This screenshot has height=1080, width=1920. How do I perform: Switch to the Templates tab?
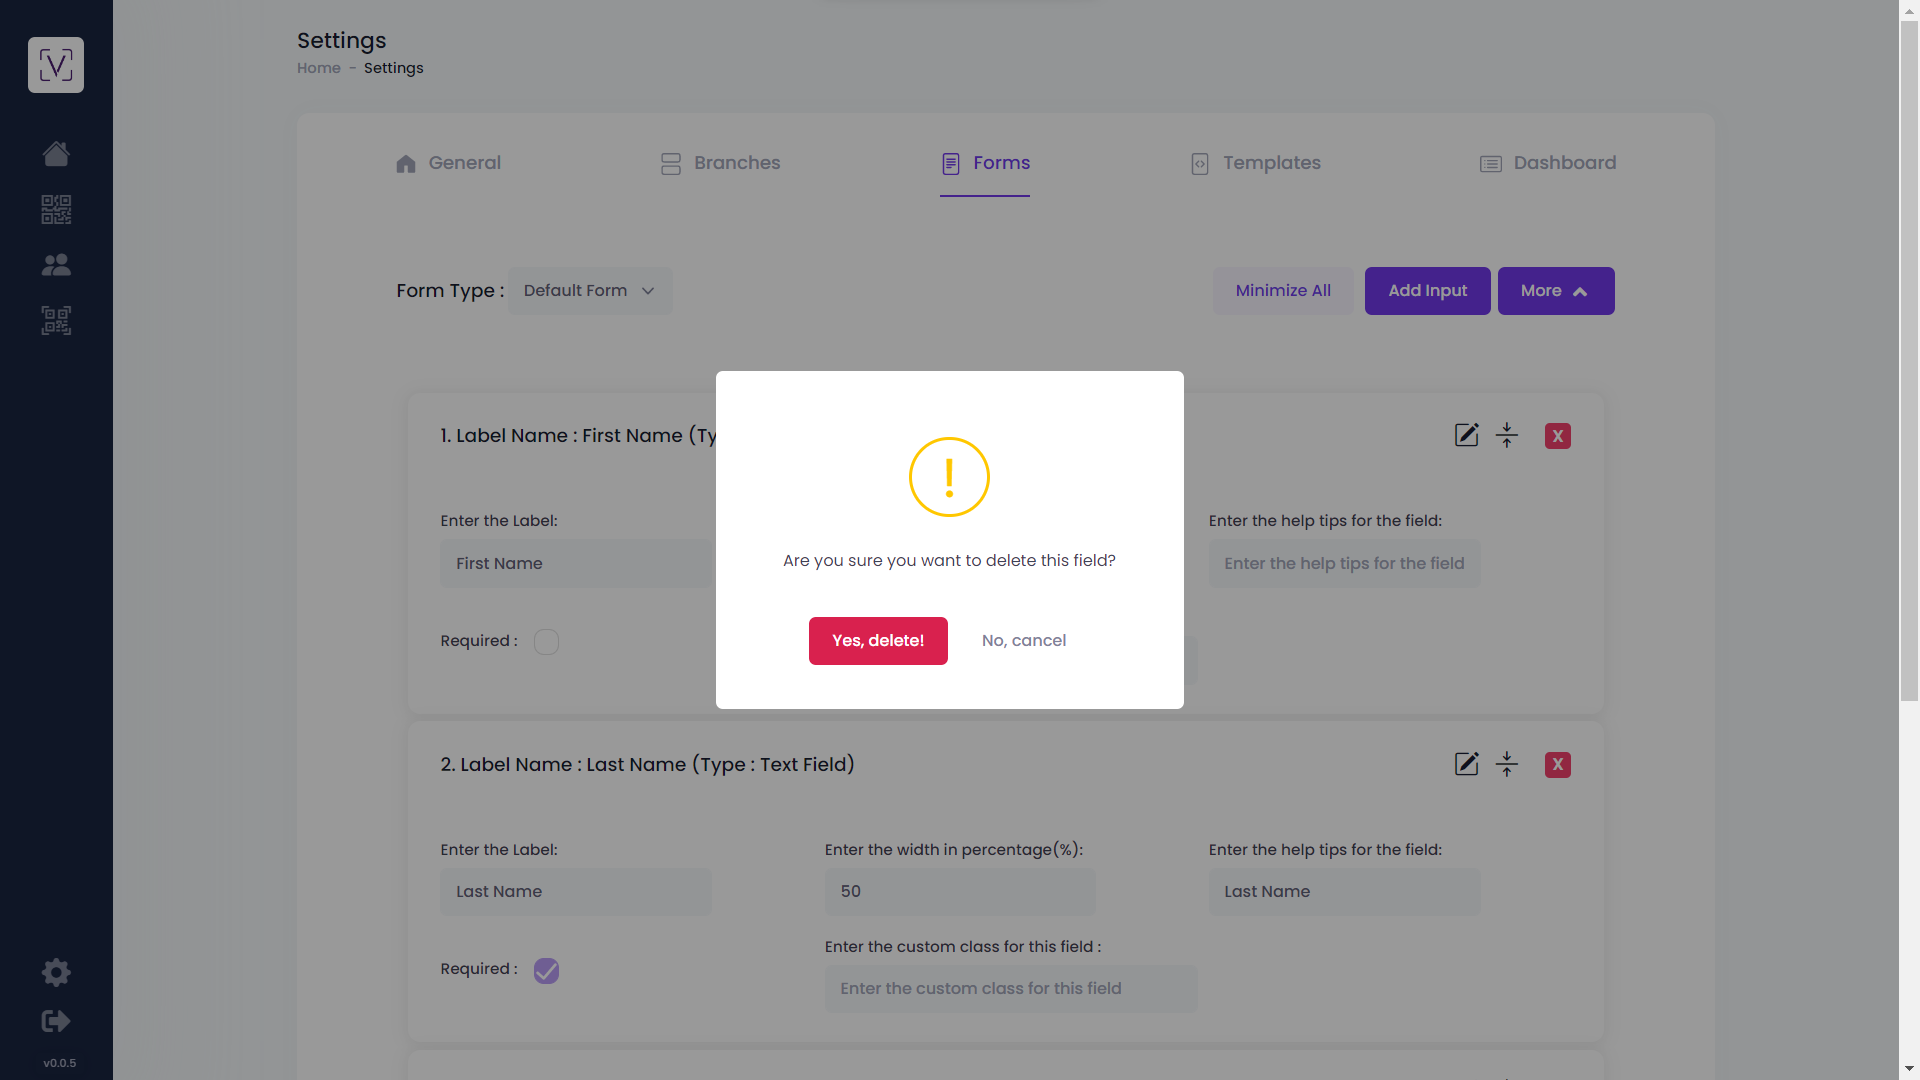click(x=1256, y=163)
